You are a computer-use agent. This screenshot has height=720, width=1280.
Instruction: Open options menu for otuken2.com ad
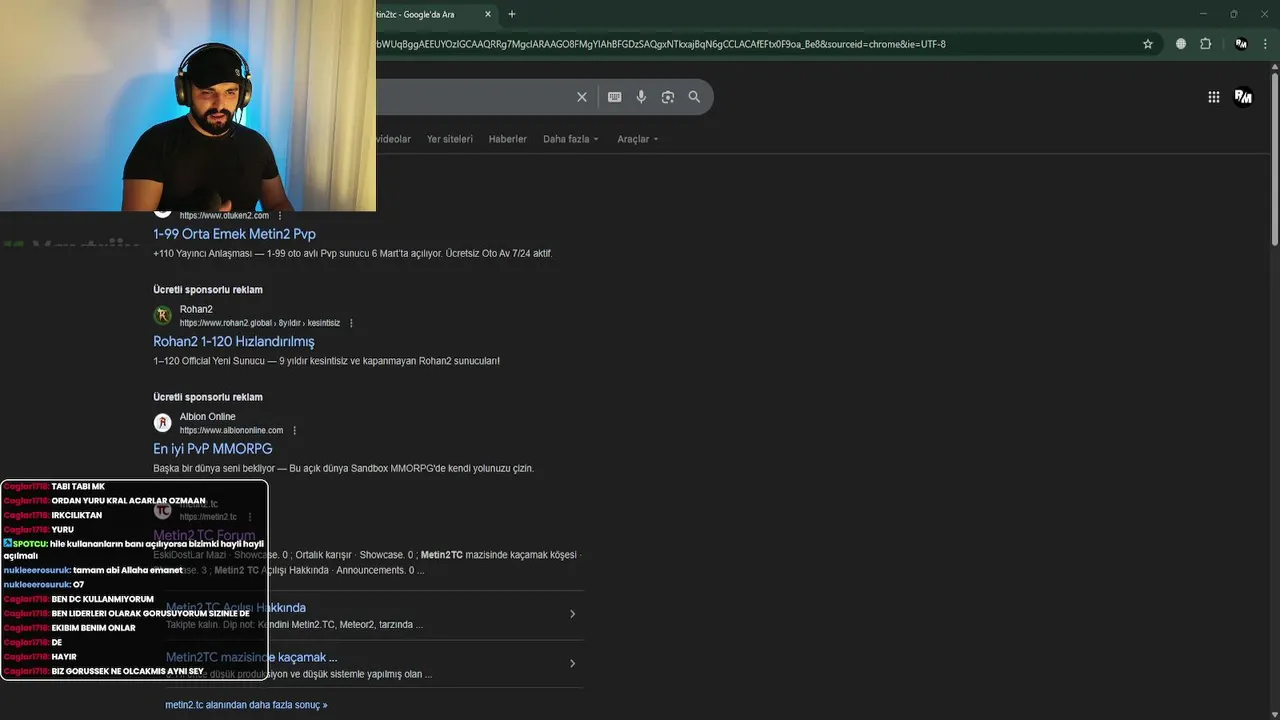[280, 216]
